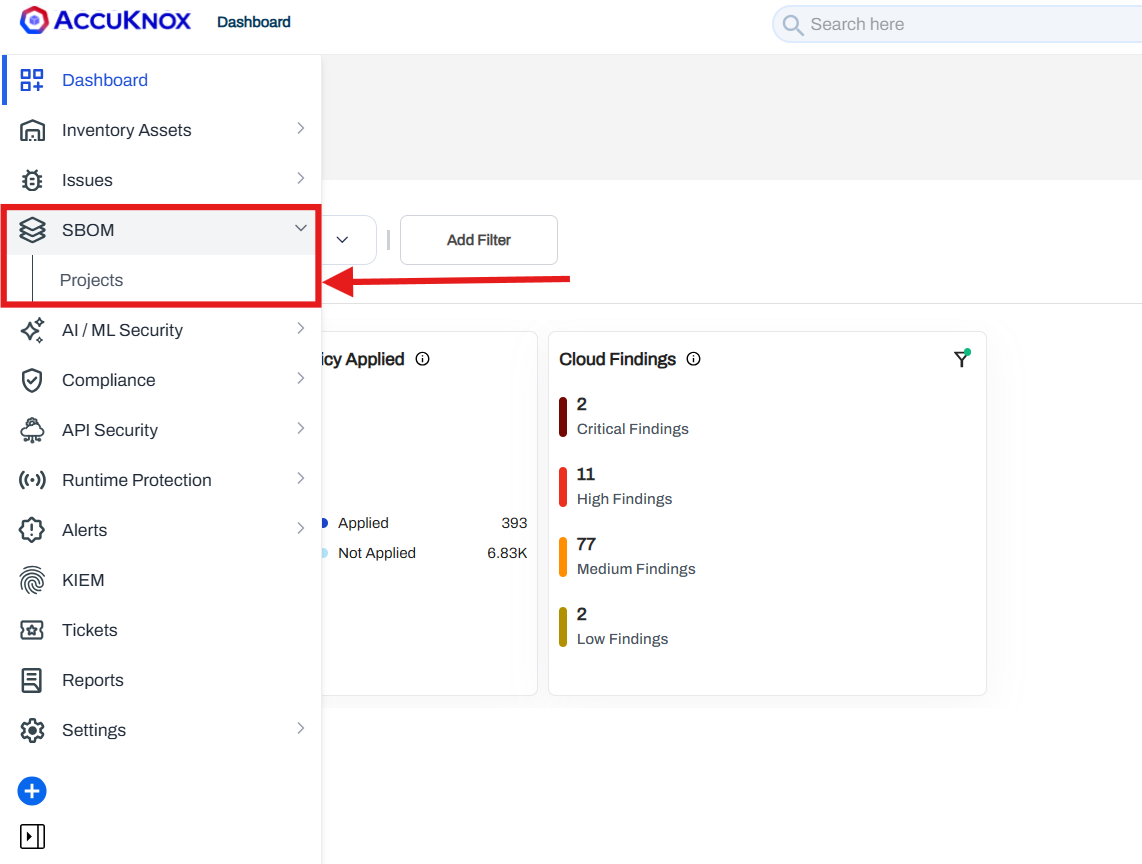The image size is (1142, 864).
Task: Show info for Policy Applied widget
Action: 422,358
